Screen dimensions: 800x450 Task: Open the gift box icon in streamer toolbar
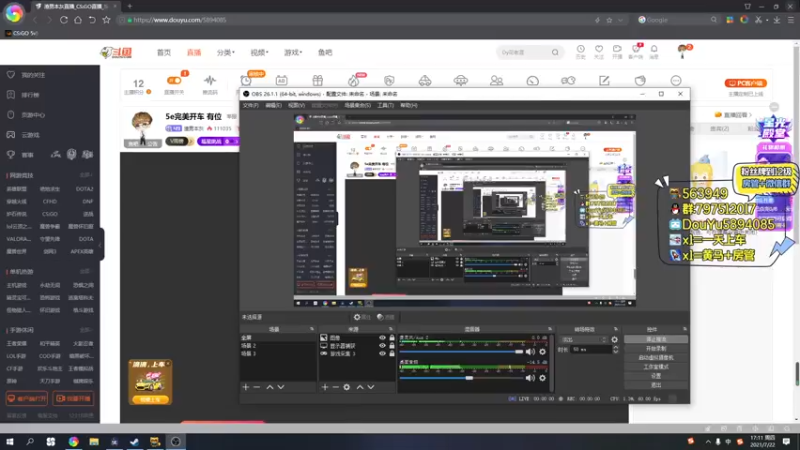(318, 81)
